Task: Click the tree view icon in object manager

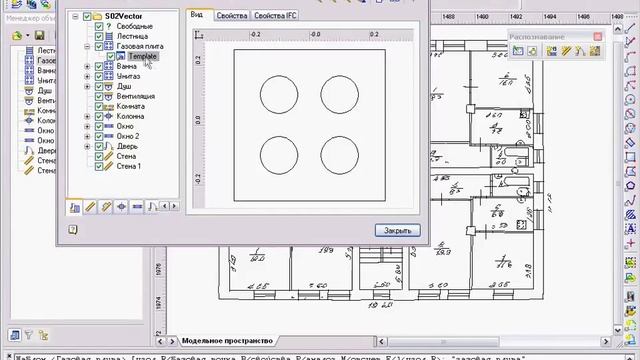Action: [43, 336]
